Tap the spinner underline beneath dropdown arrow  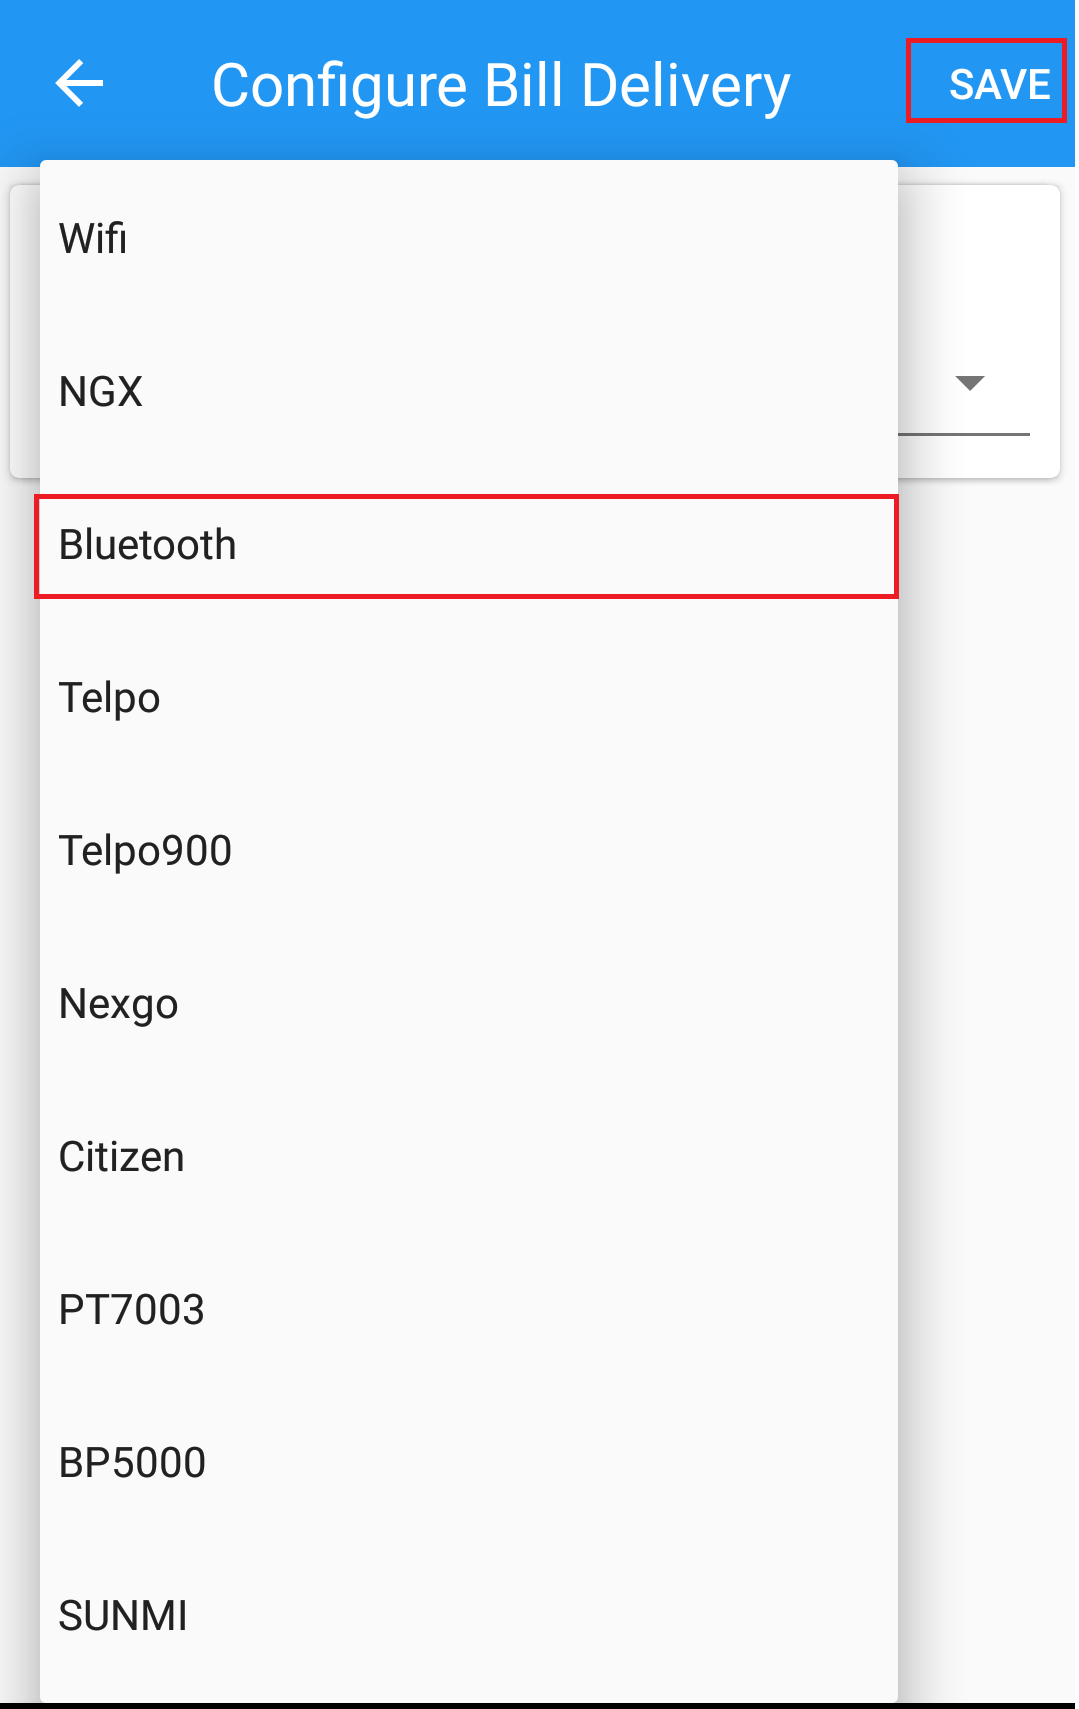[x=964, y=434]
